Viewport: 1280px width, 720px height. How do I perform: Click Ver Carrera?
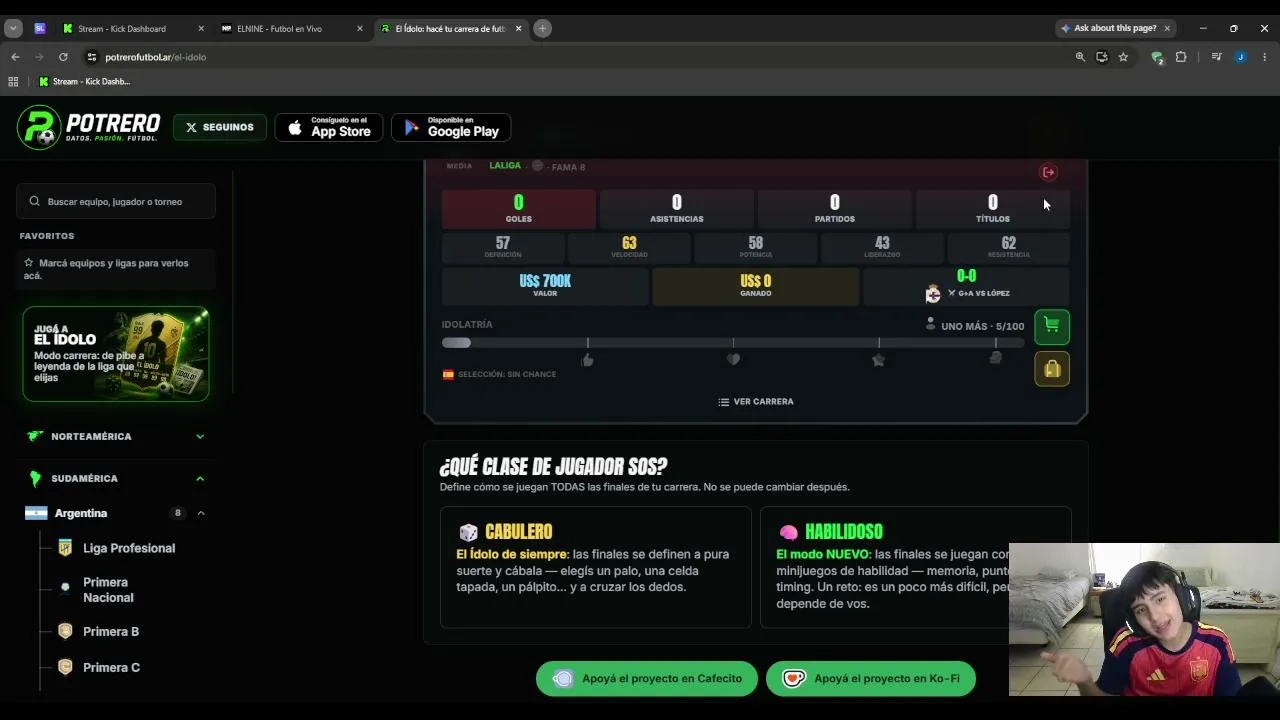click(x=756, y=402)
